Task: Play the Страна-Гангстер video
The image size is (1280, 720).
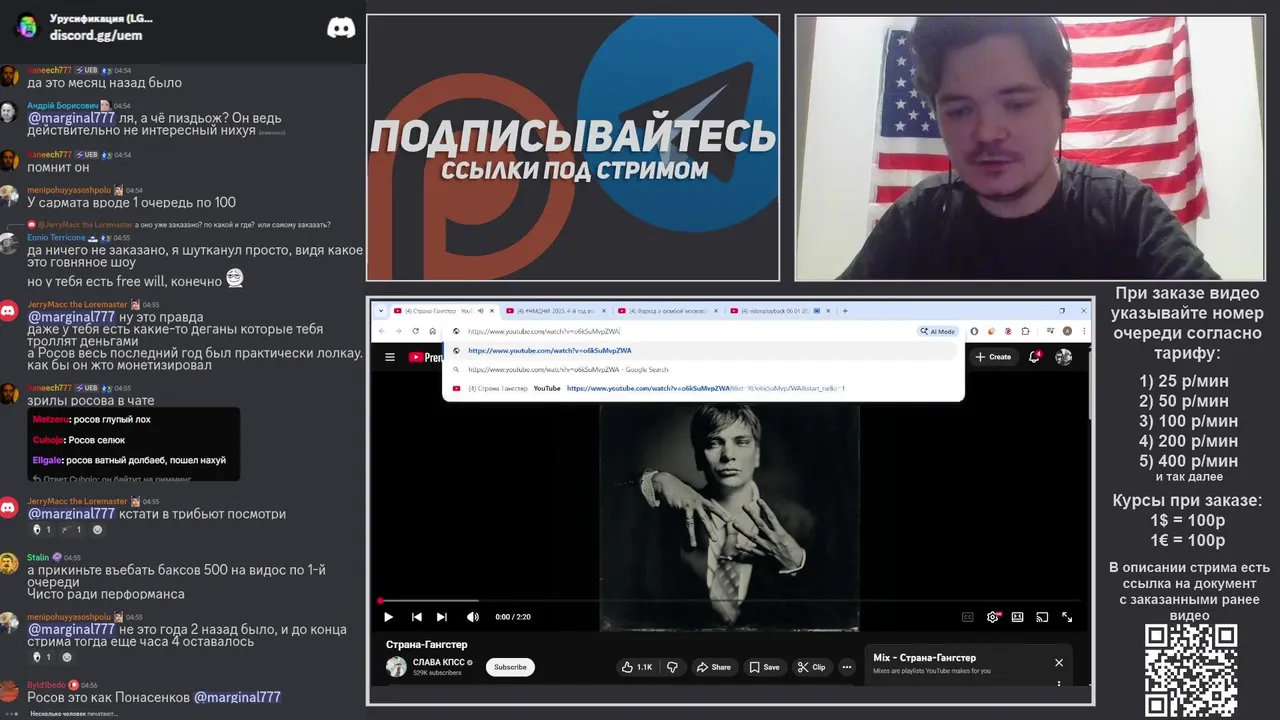Action: [x=389, y=617]
